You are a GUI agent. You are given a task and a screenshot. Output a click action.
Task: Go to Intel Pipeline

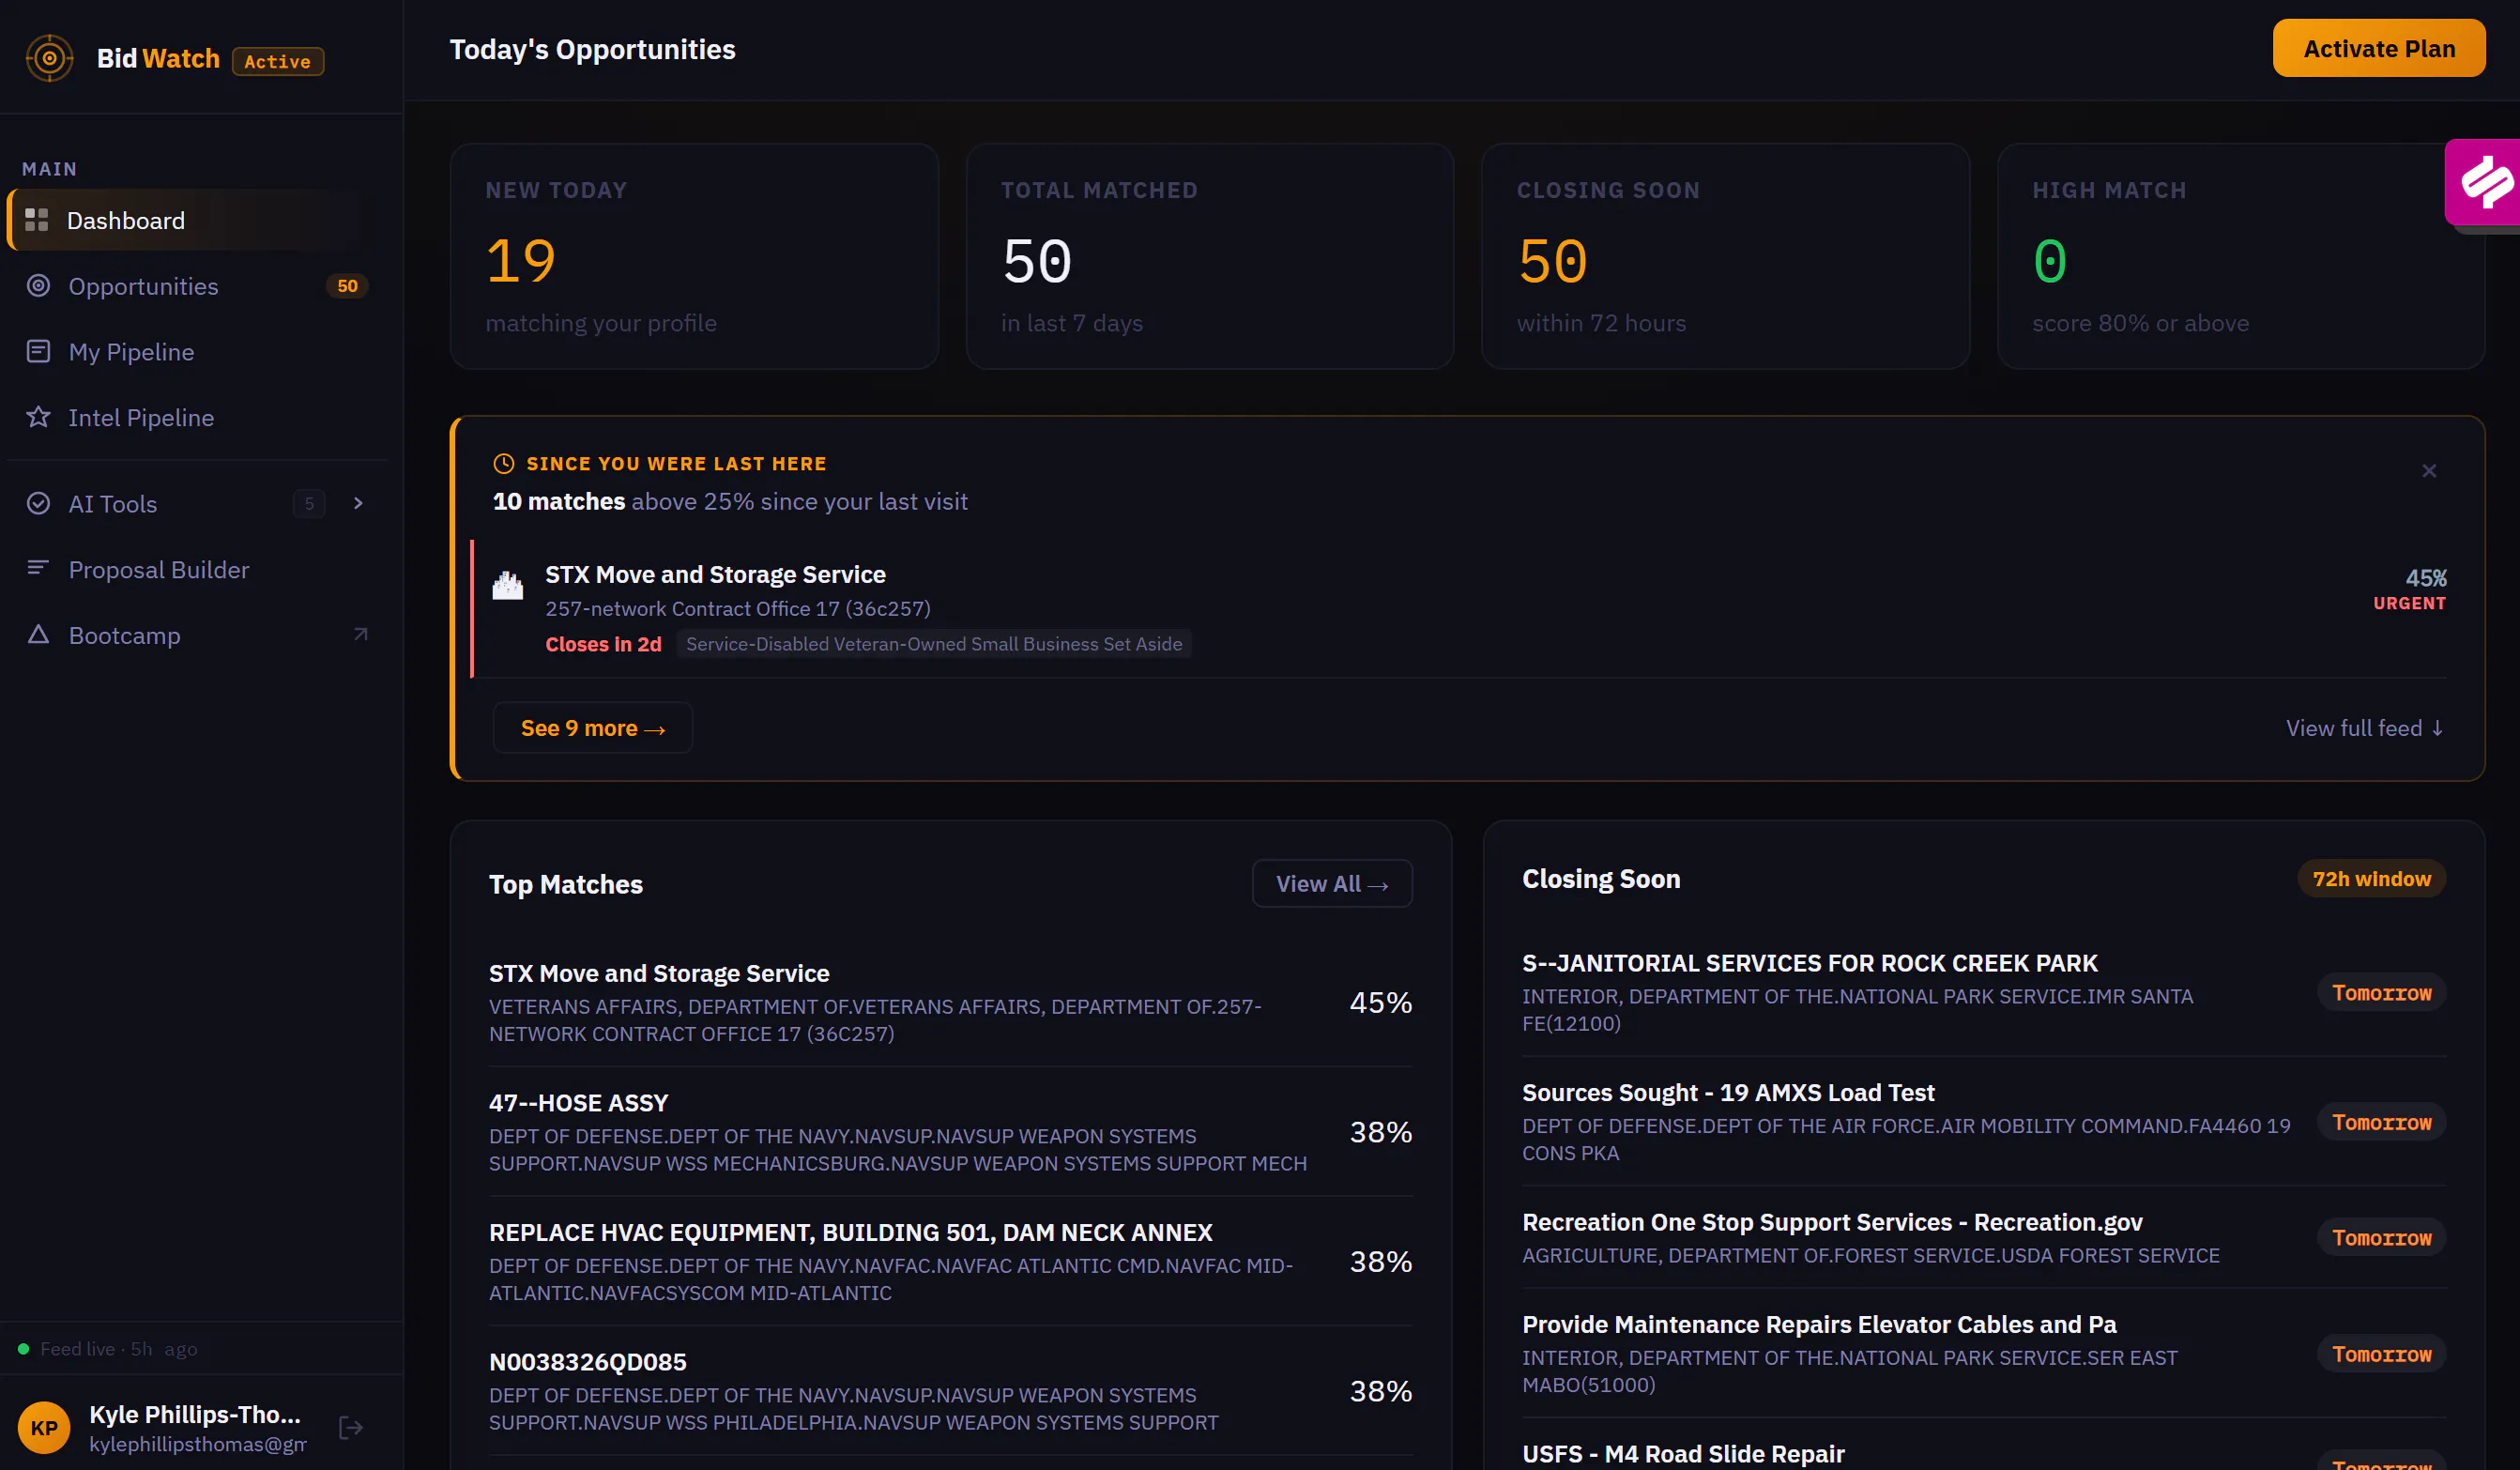click(196, 417)
